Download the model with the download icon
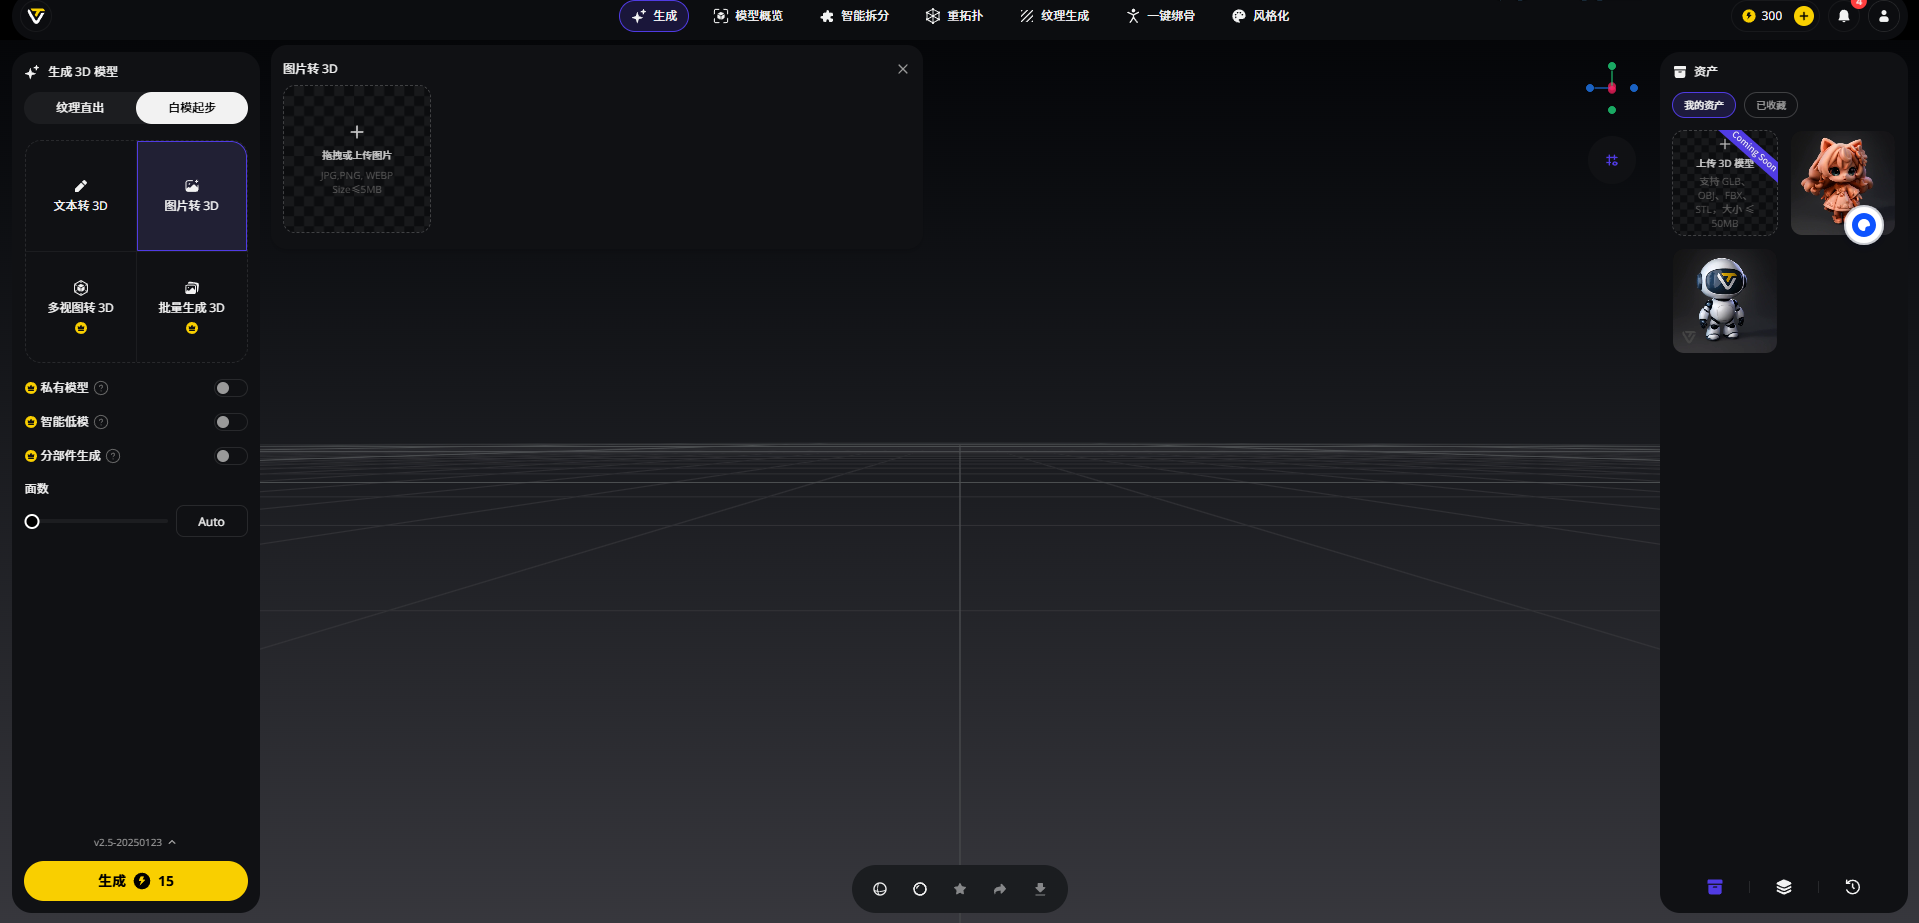Screen dimensions: 1919x923 click(x=1039, y=888)
